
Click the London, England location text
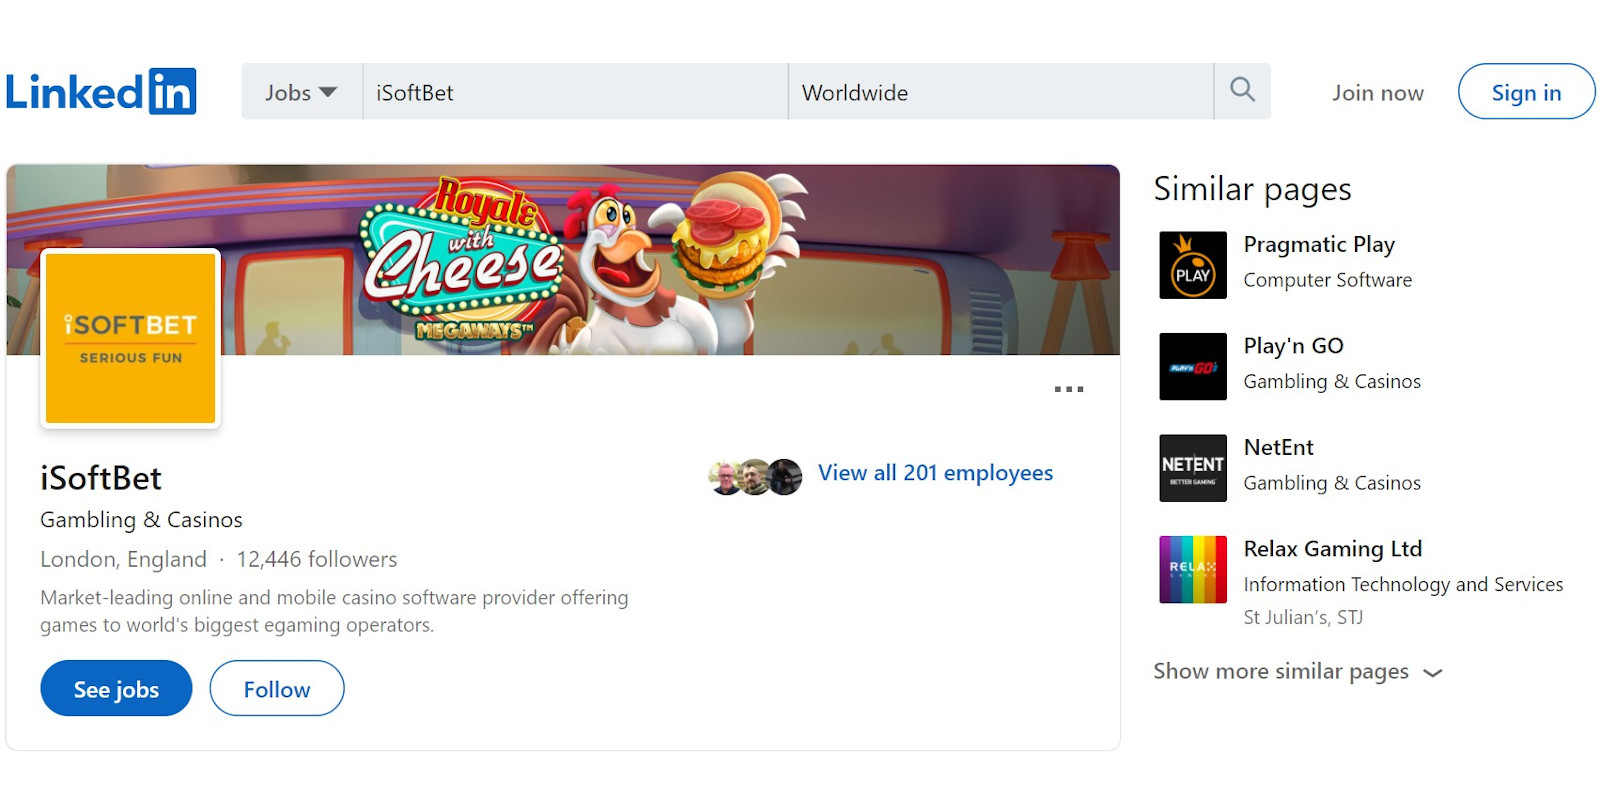pos(123,559)
